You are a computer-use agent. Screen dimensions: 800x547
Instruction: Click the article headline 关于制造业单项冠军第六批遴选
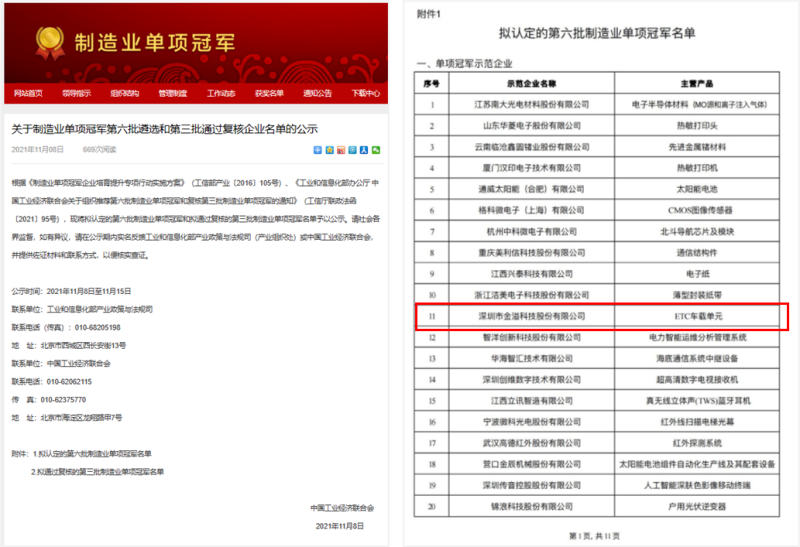165,129
